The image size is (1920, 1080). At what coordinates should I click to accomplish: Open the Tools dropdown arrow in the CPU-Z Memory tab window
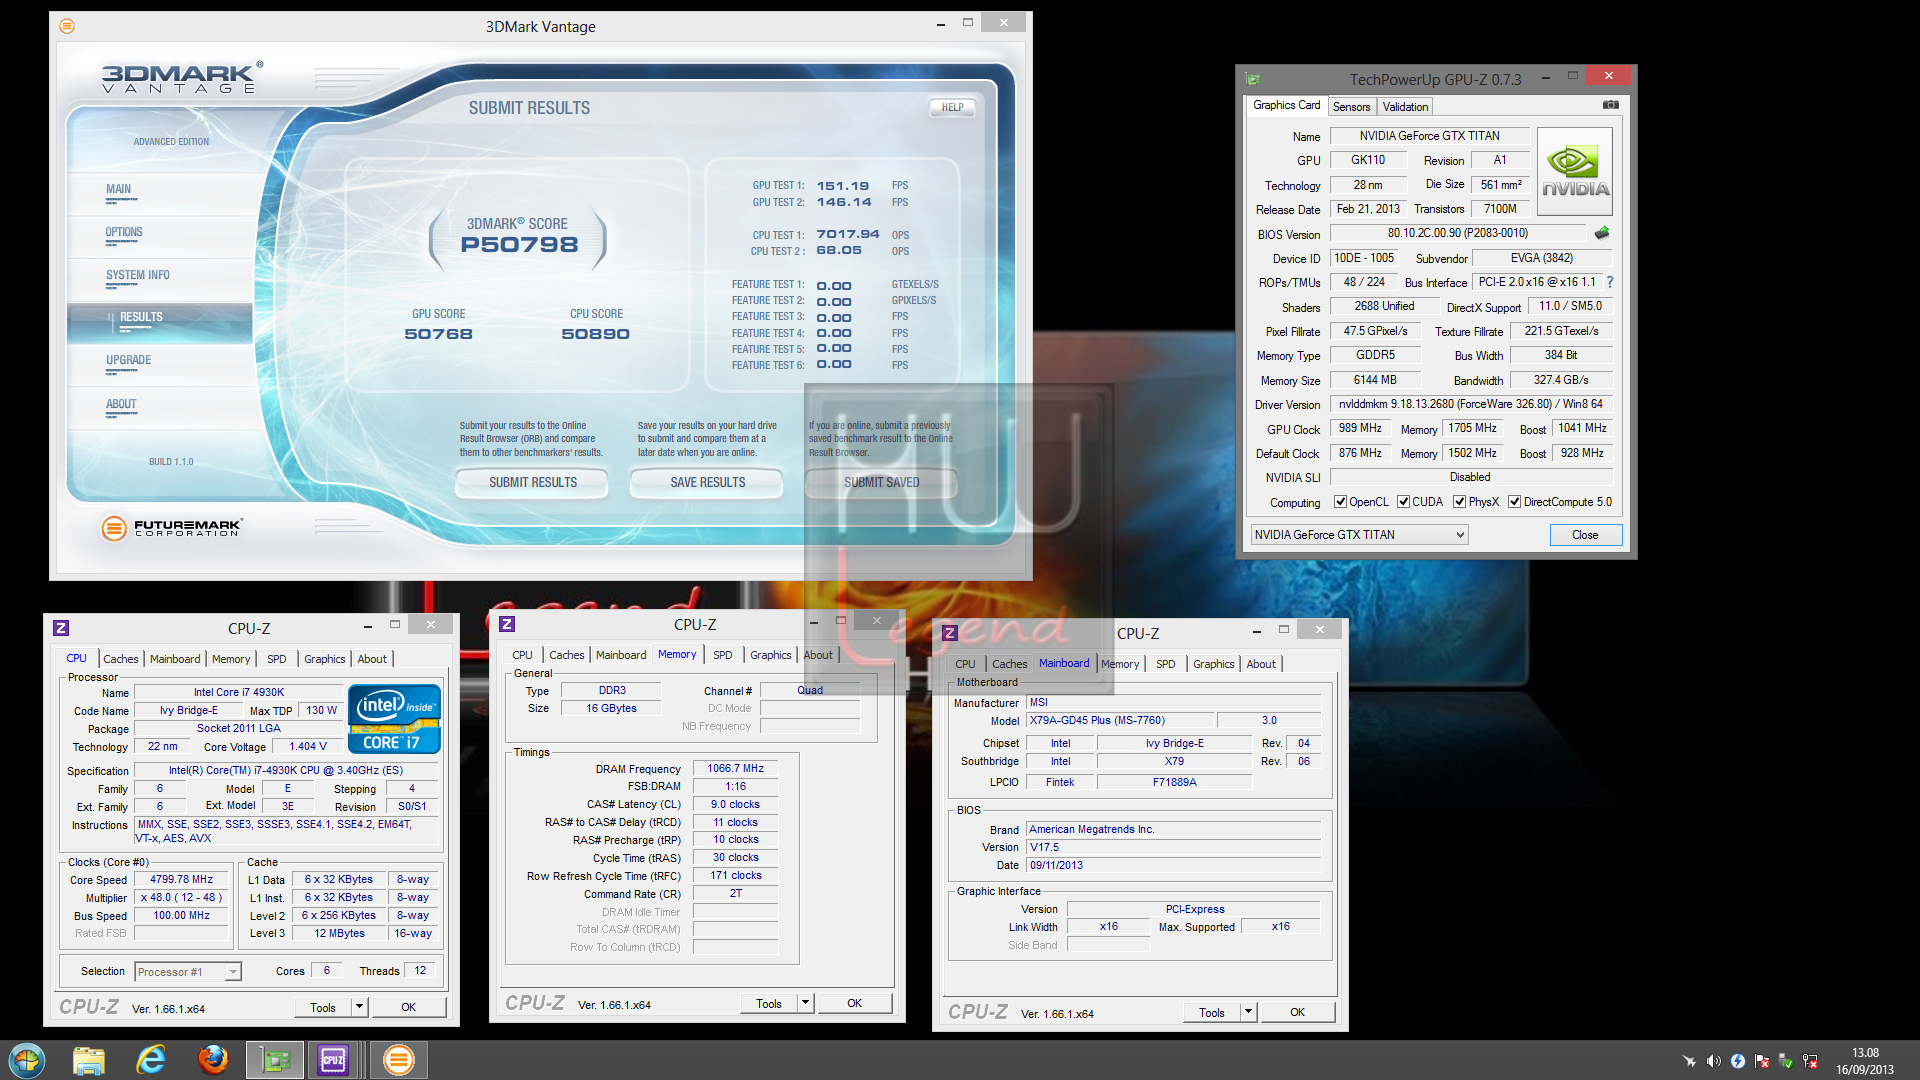click(806, 1003)
